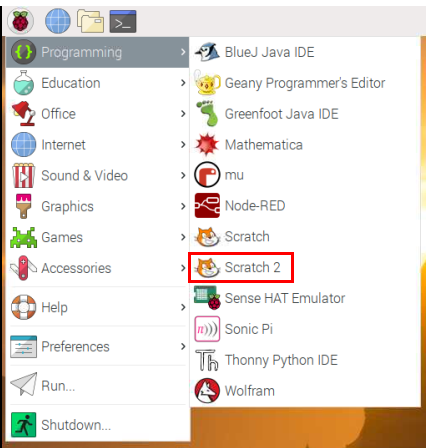This screenshot has width=426, height=448.
Task: Launch the Terminal from the taskbar
Action: [123, 21]
